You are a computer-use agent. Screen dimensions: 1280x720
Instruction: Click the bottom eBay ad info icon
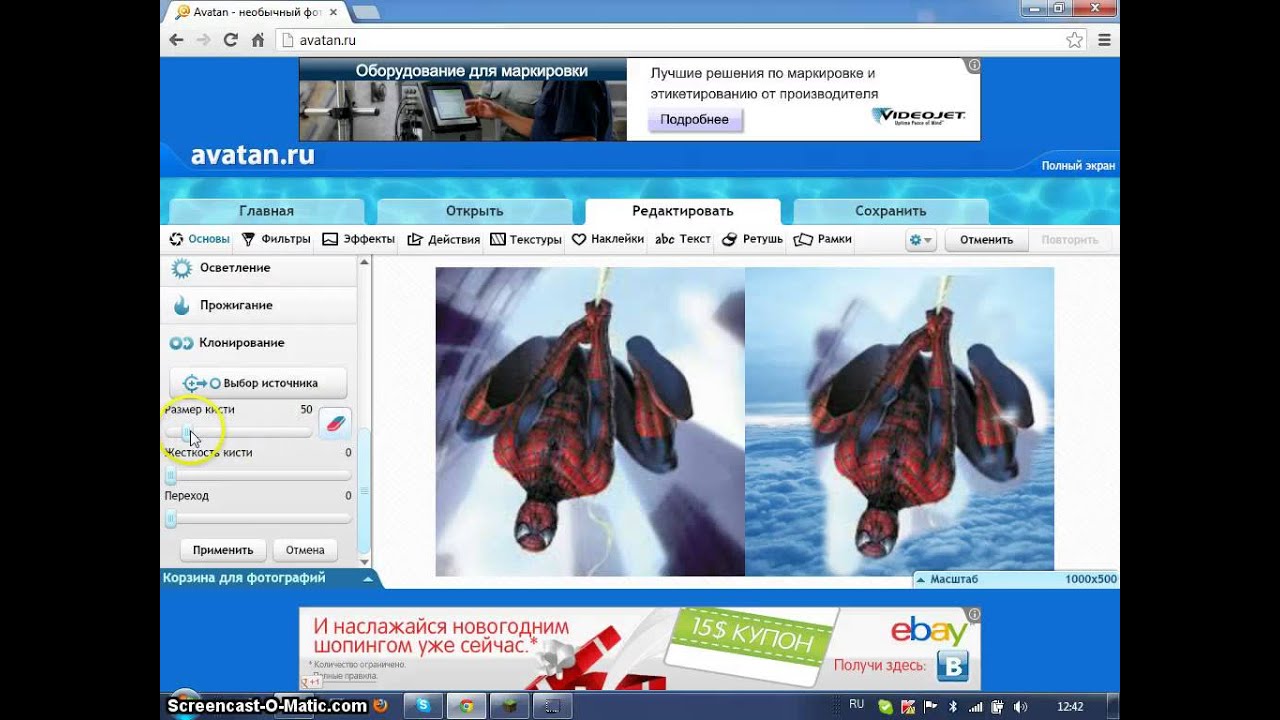973,614
